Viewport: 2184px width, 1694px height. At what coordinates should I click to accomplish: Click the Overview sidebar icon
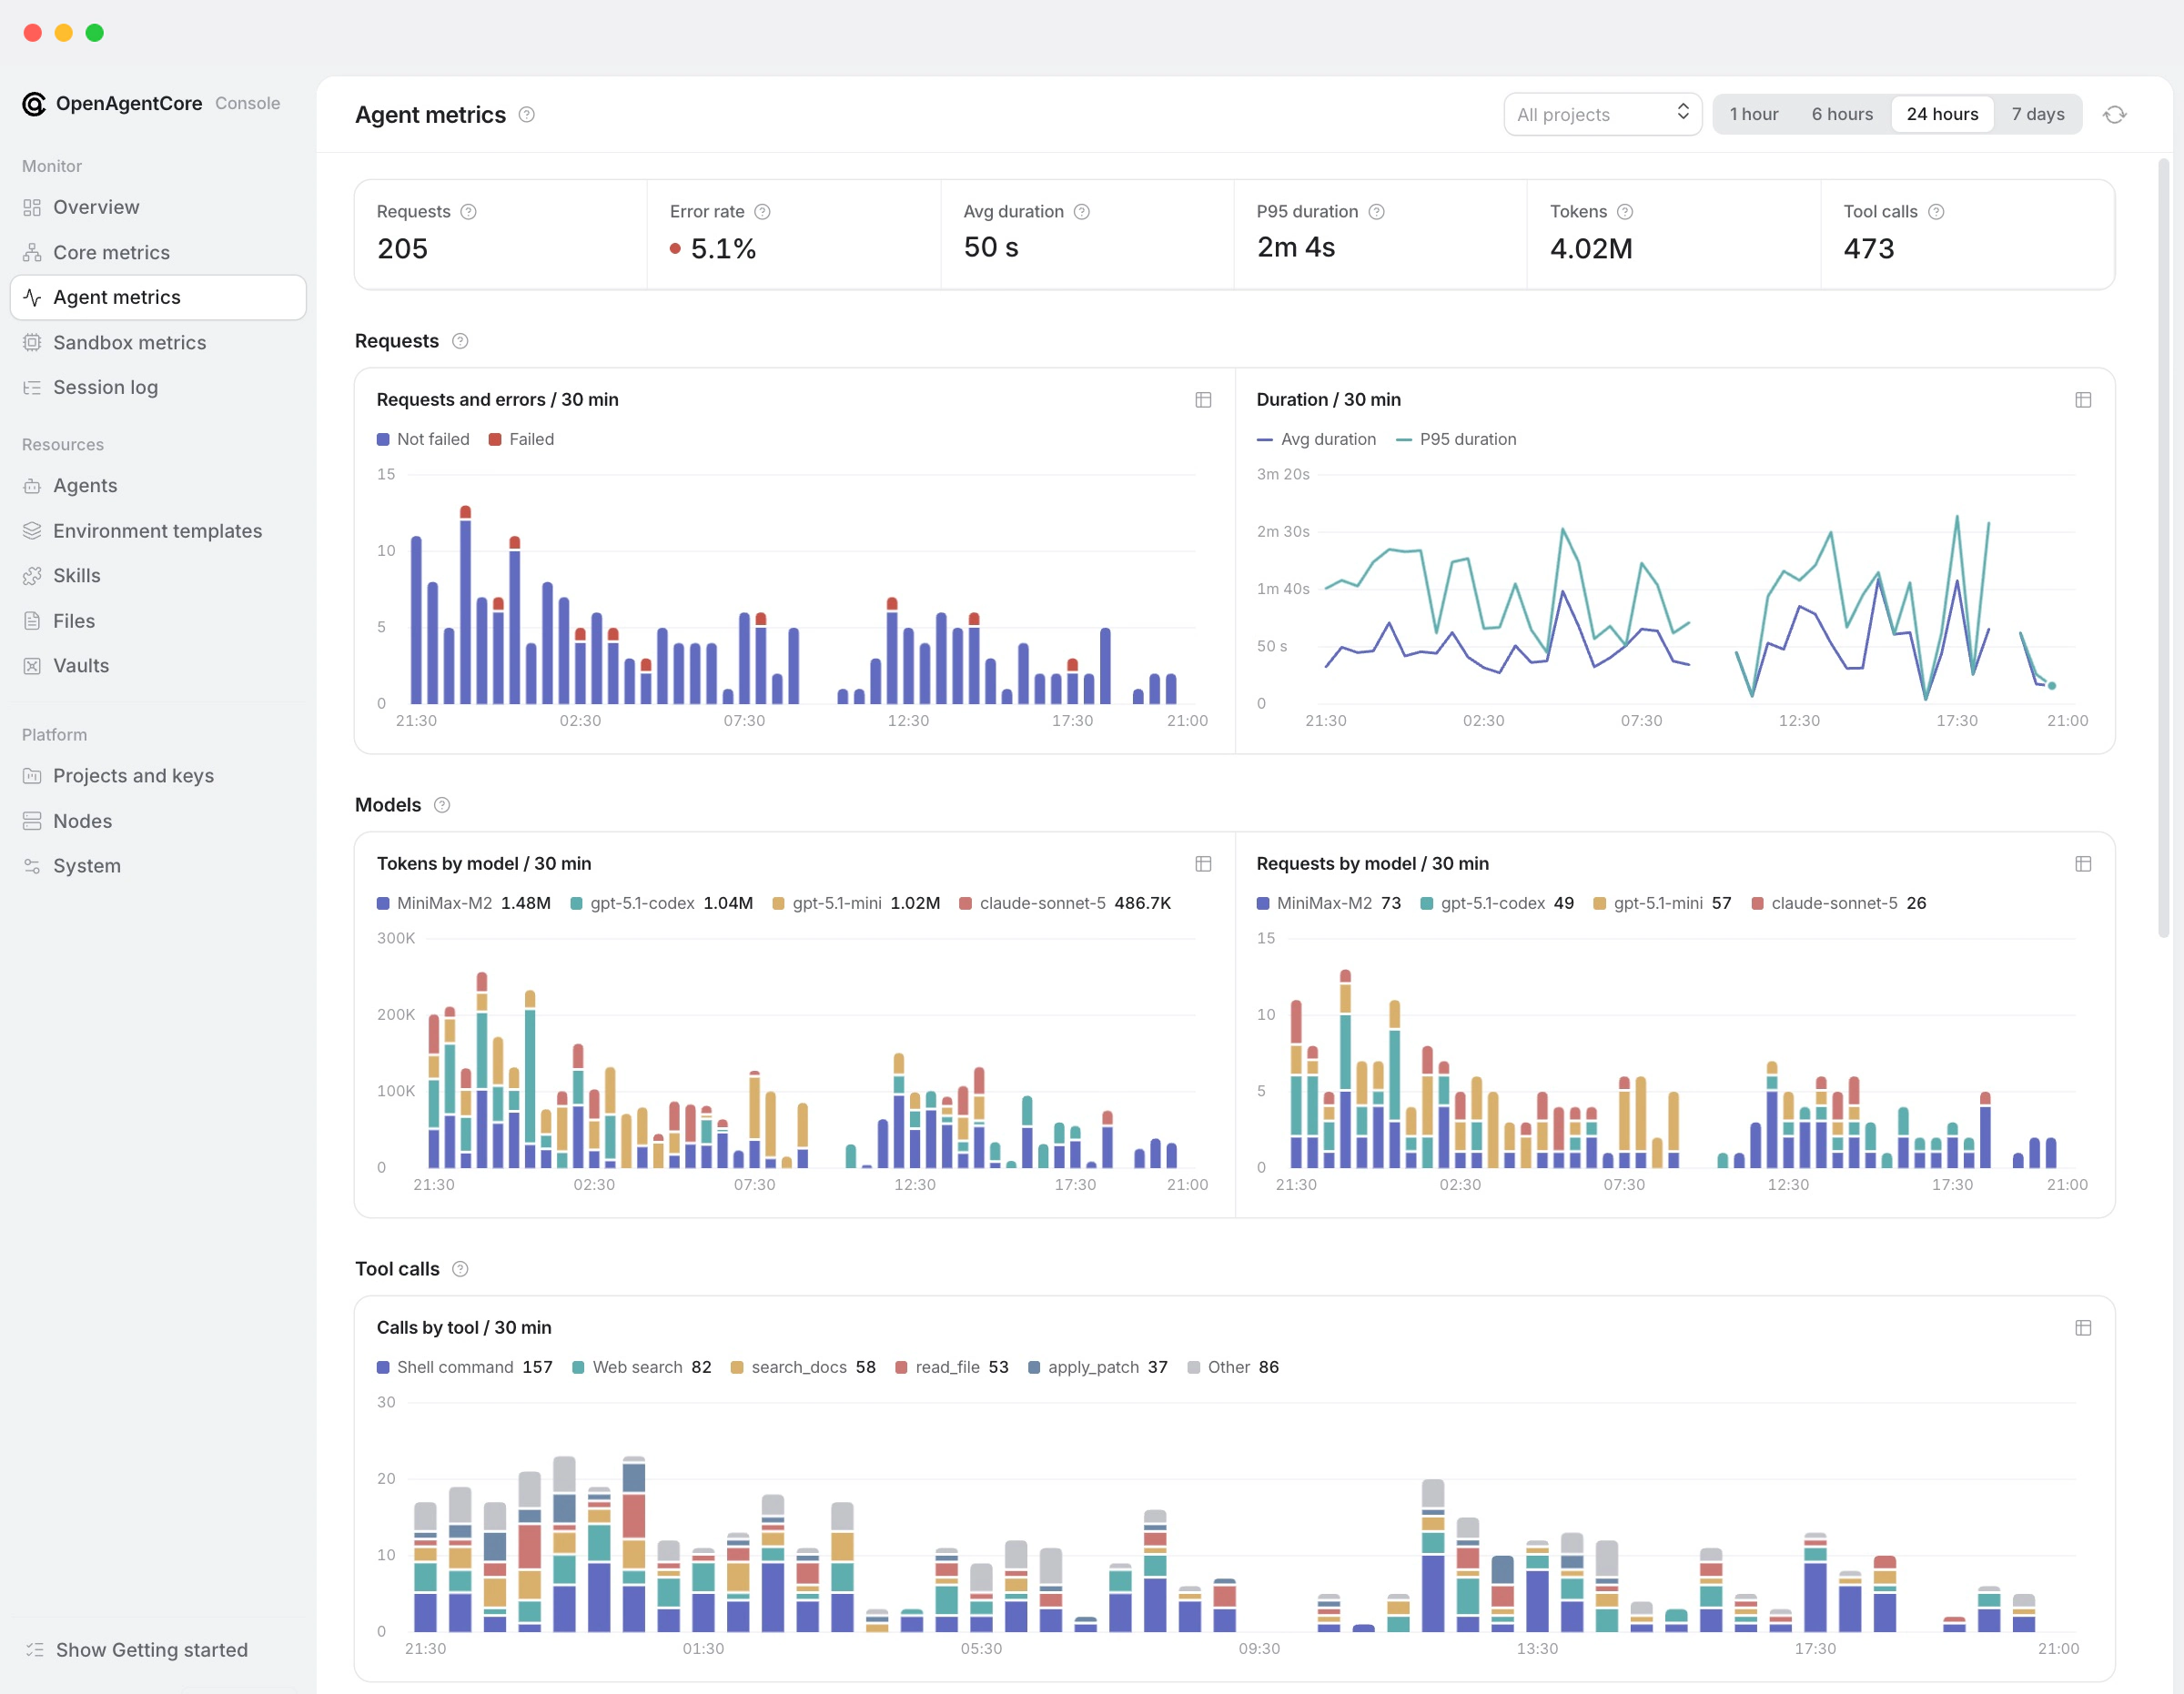coord(32,208)
